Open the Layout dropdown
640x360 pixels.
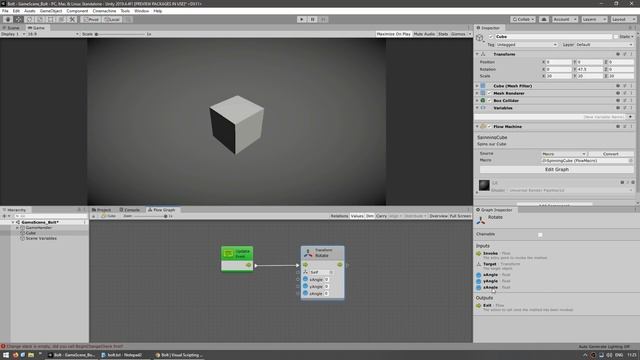tap(623, 19)
